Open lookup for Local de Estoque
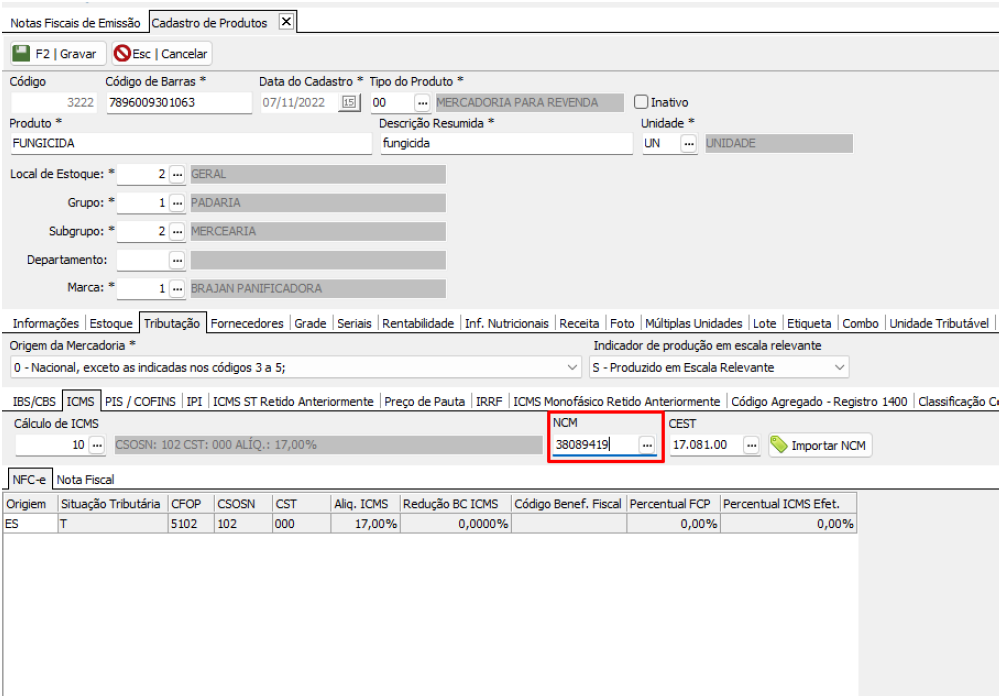This screenshot has height=699, width=1001. [x=177, y=174]
